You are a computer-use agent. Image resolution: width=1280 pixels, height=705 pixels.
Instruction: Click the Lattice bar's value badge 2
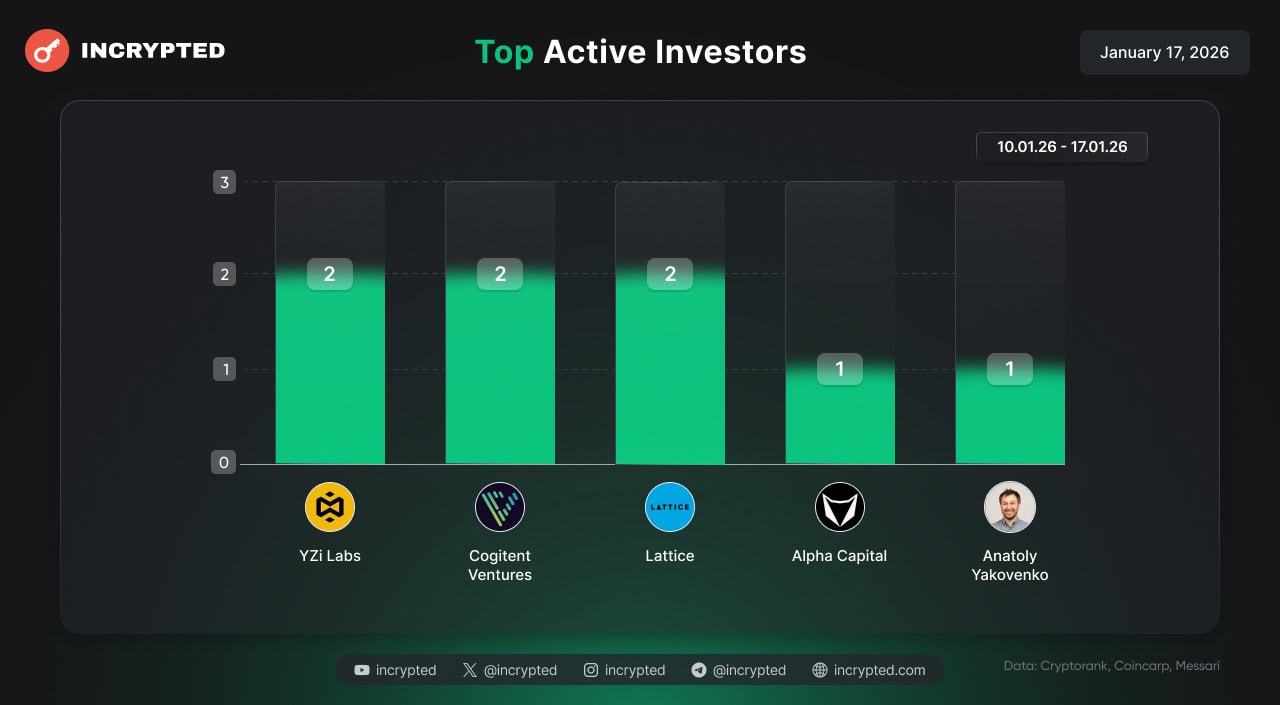[x=670, y=274]
